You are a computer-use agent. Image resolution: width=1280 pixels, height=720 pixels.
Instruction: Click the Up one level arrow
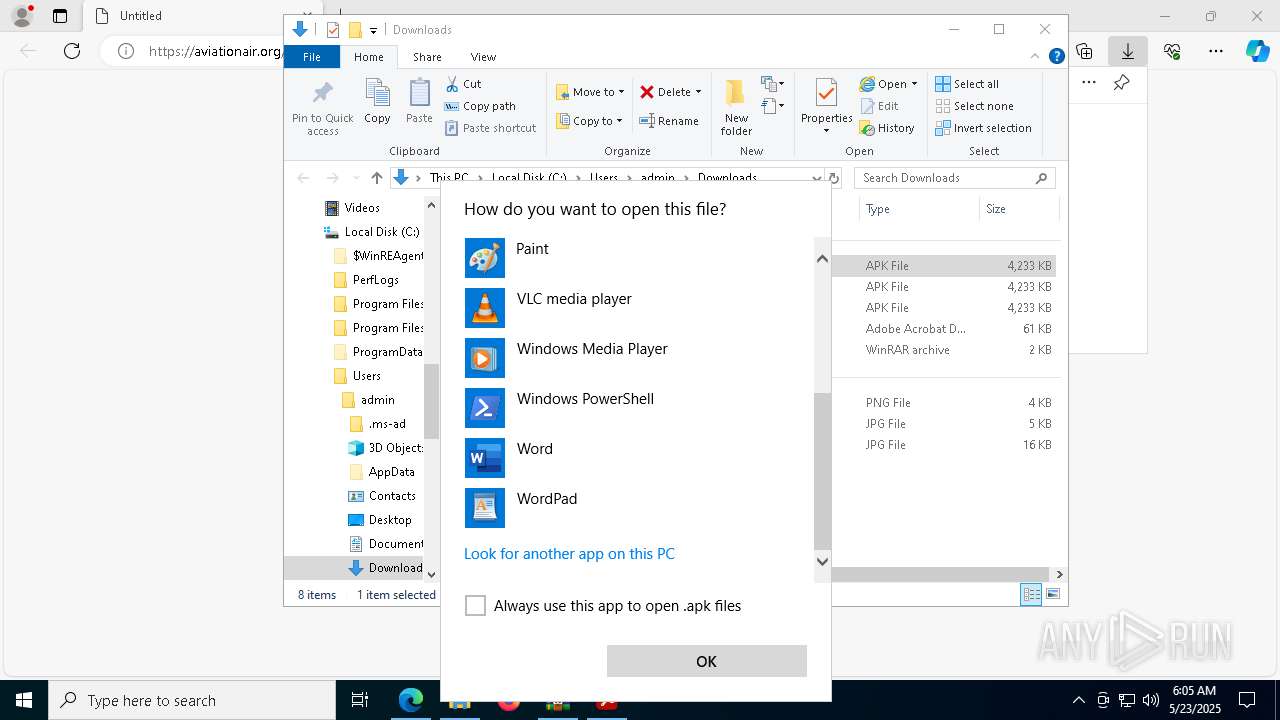click(x=376, y=178)
